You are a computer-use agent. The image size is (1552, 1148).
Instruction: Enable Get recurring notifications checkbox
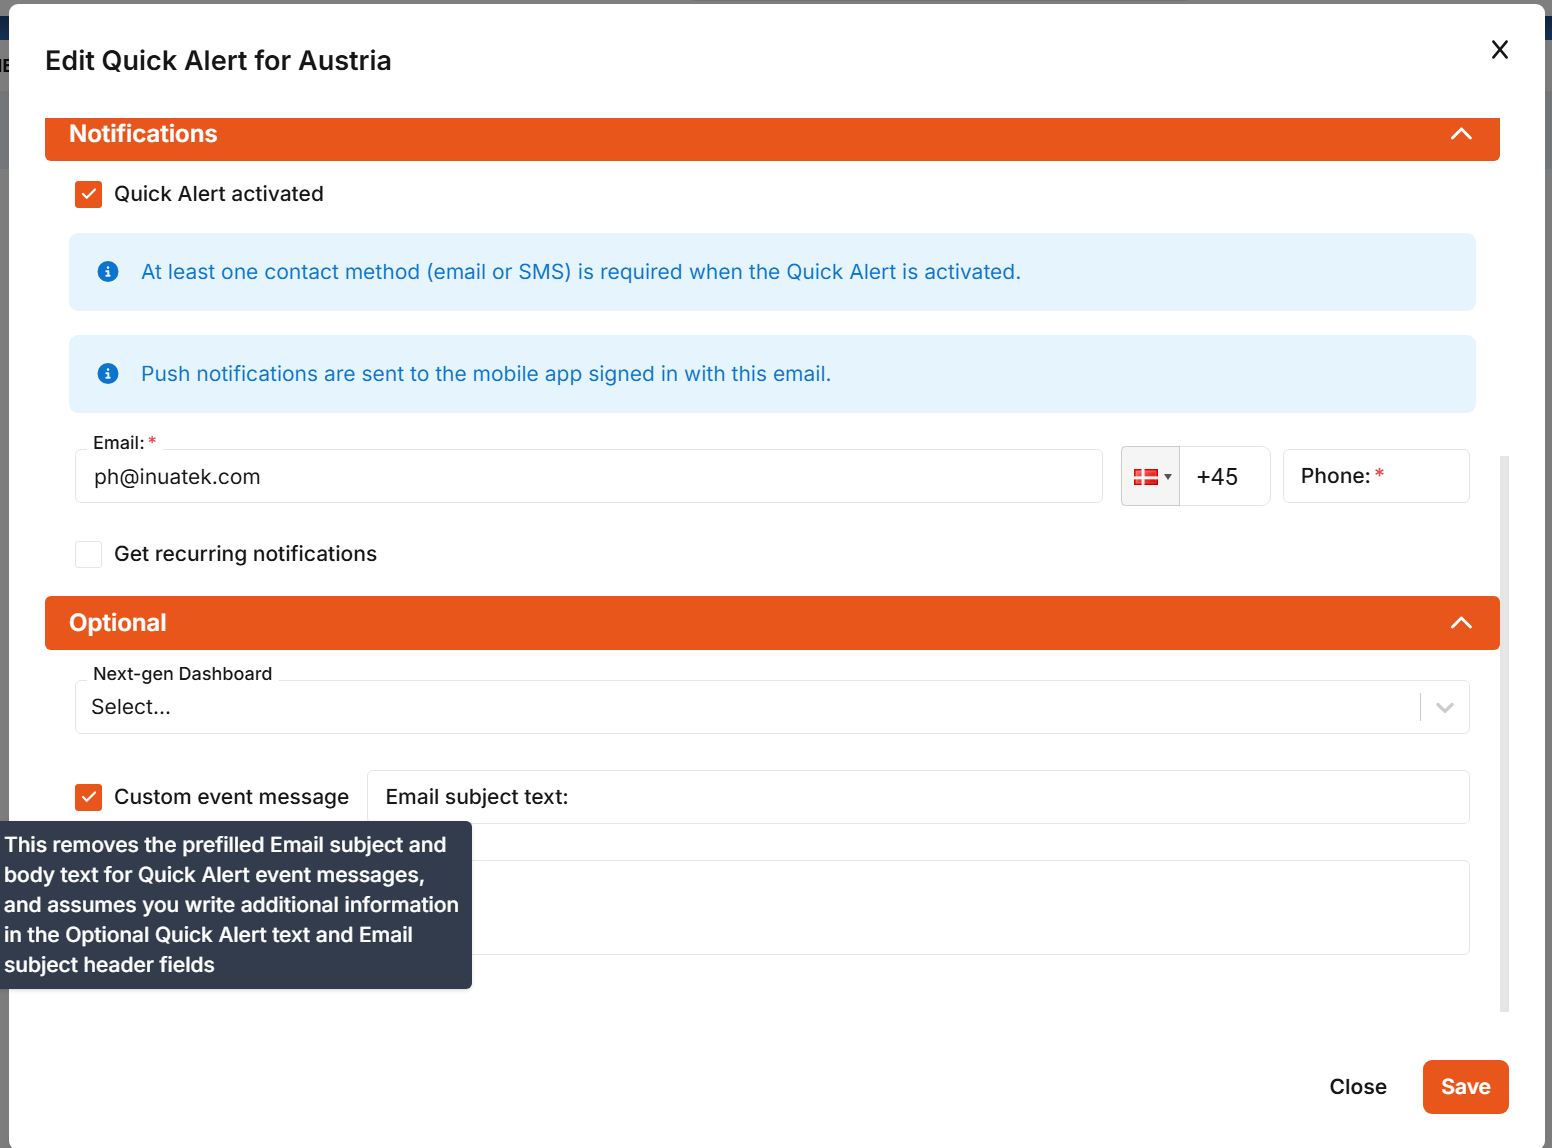pyautogui.click(x=89, y=554)
